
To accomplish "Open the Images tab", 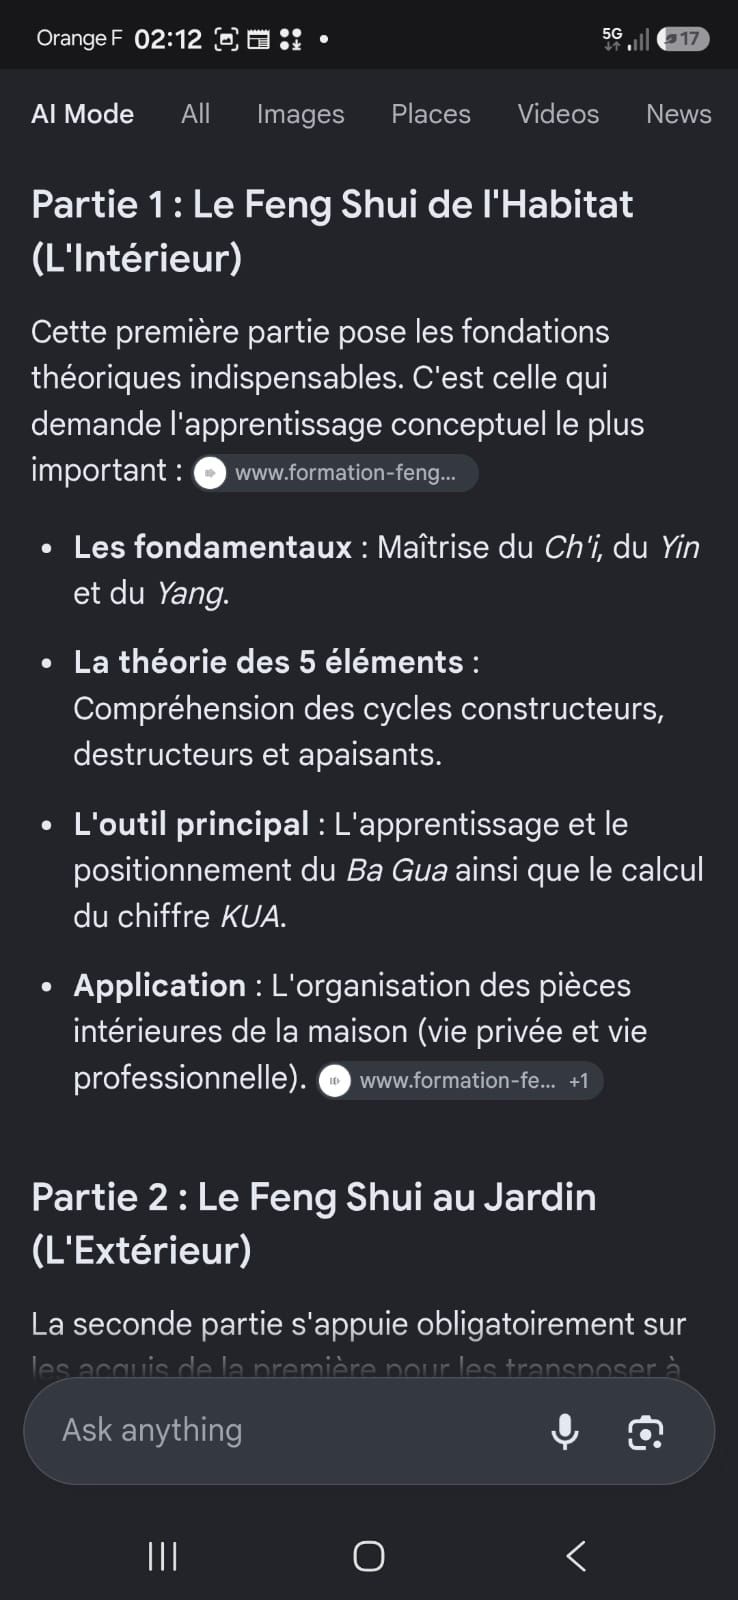I will [300, 114].
